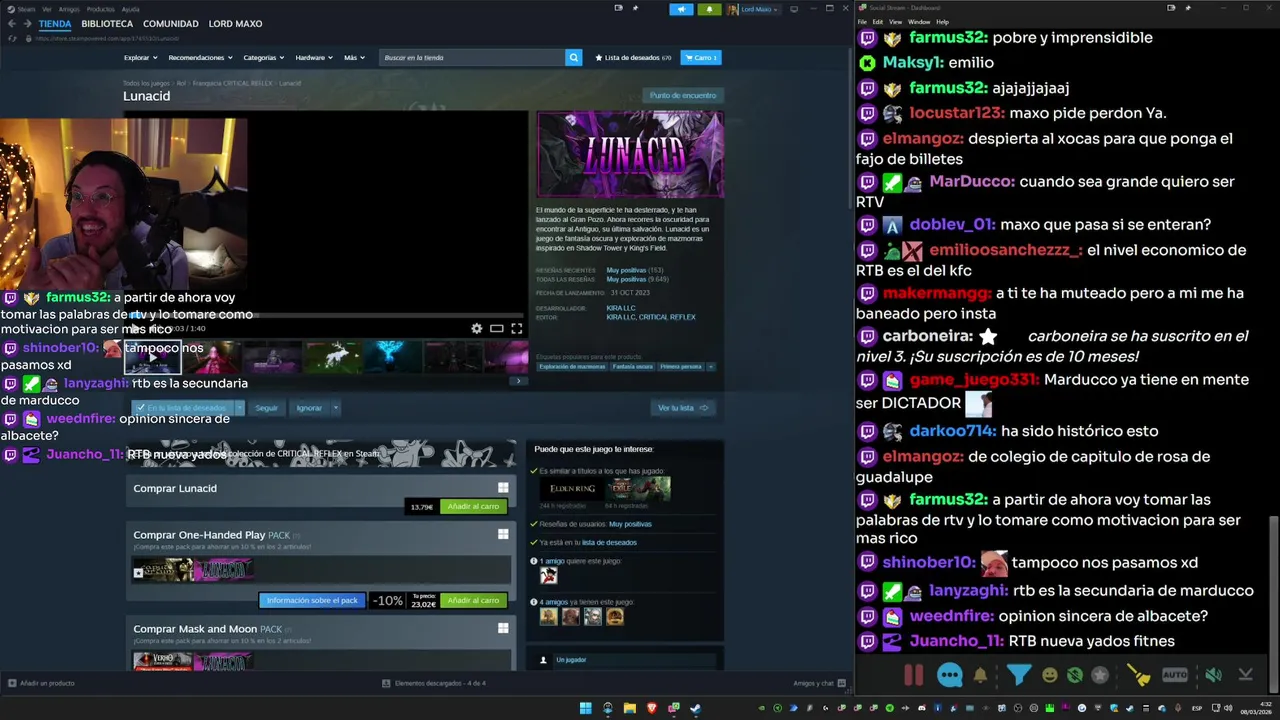The width and height of the screenshot is (1280, 720).
Task: Open the Explorar store dropdown
Action: pos(139,58)
